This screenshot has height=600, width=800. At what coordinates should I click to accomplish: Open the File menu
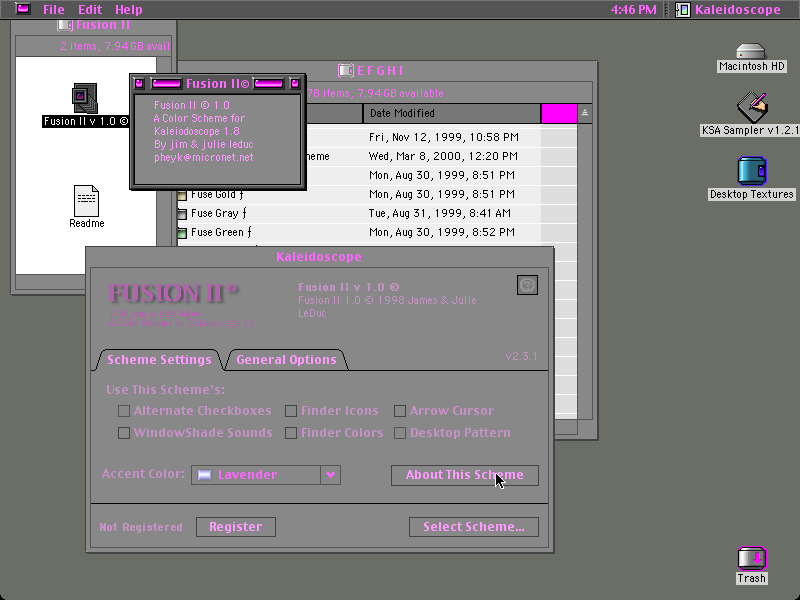coord(53,9)
